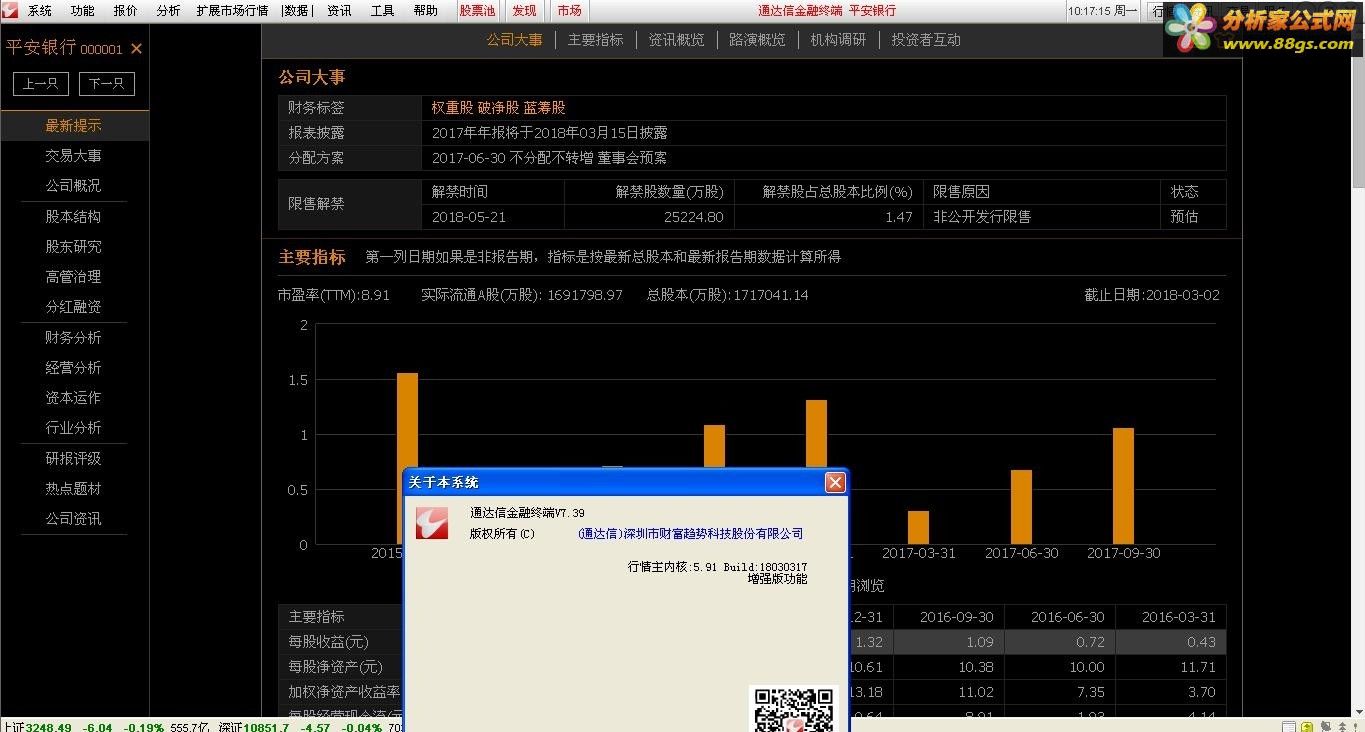The height and width of the screenshot is (732, 1365).
Task: Click the 发现 toolbar button
Action: (x=524, y=11)
